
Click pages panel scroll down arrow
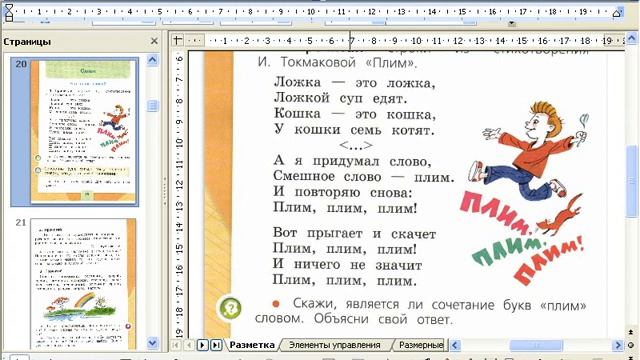click(152, 343)
